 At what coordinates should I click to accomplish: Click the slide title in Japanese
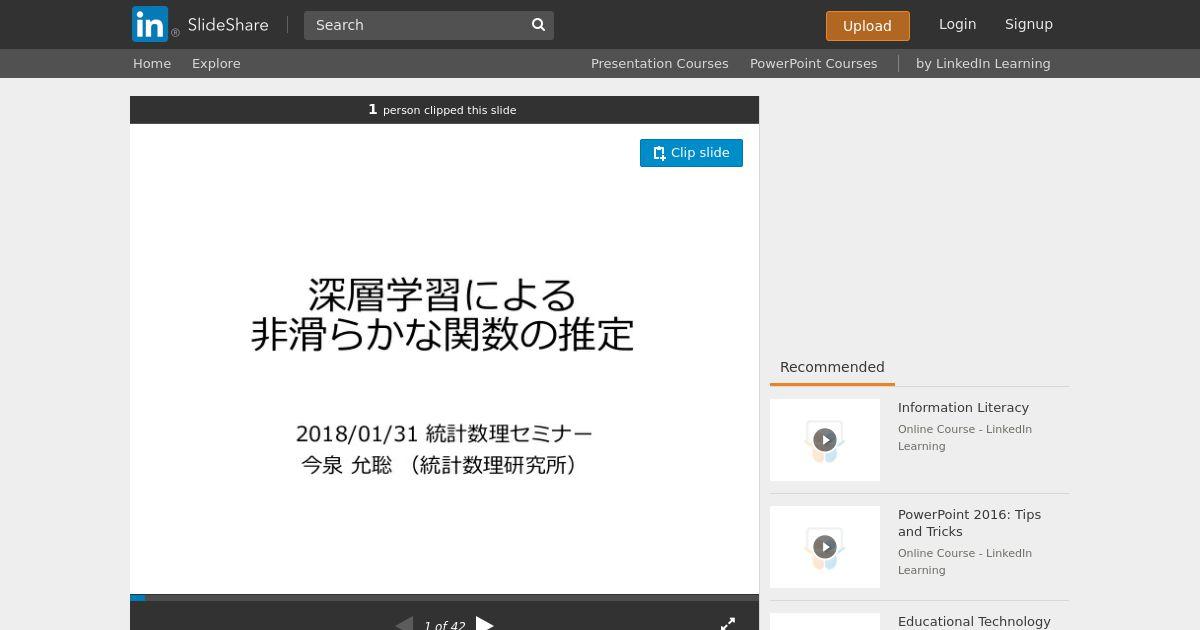443,314
